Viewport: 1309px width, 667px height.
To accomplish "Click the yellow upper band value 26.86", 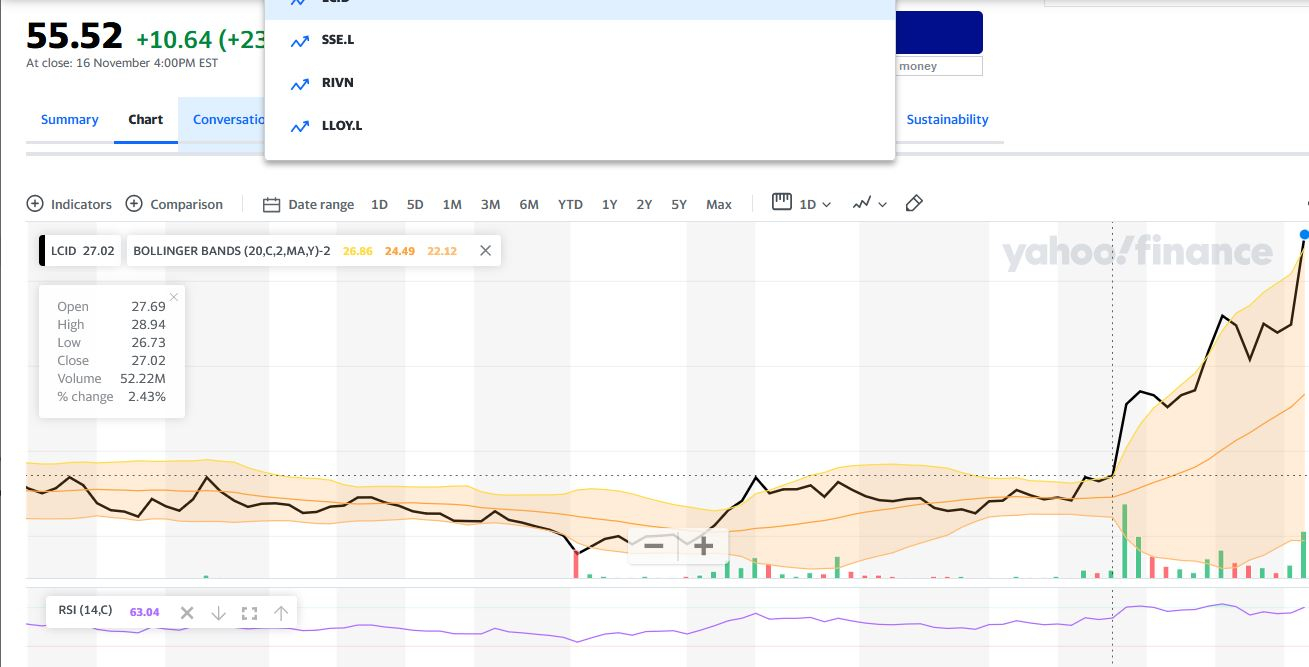I will click(x=357, y=251).
